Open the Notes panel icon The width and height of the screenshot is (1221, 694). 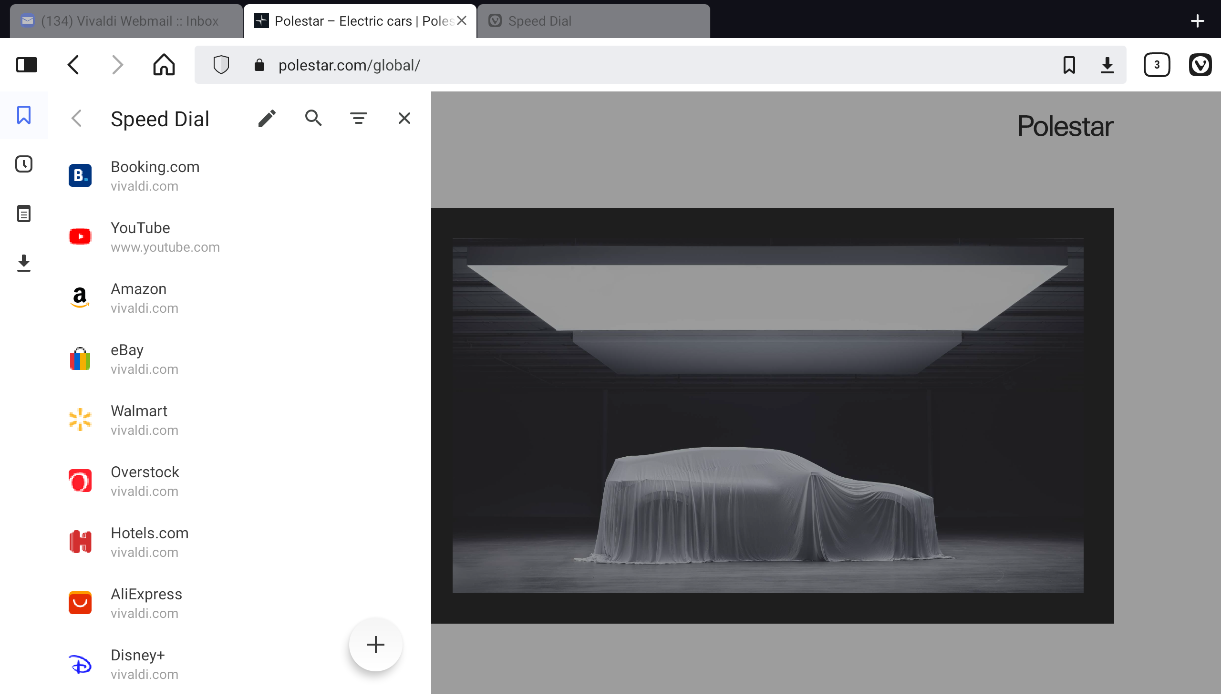tap(24, 213)
